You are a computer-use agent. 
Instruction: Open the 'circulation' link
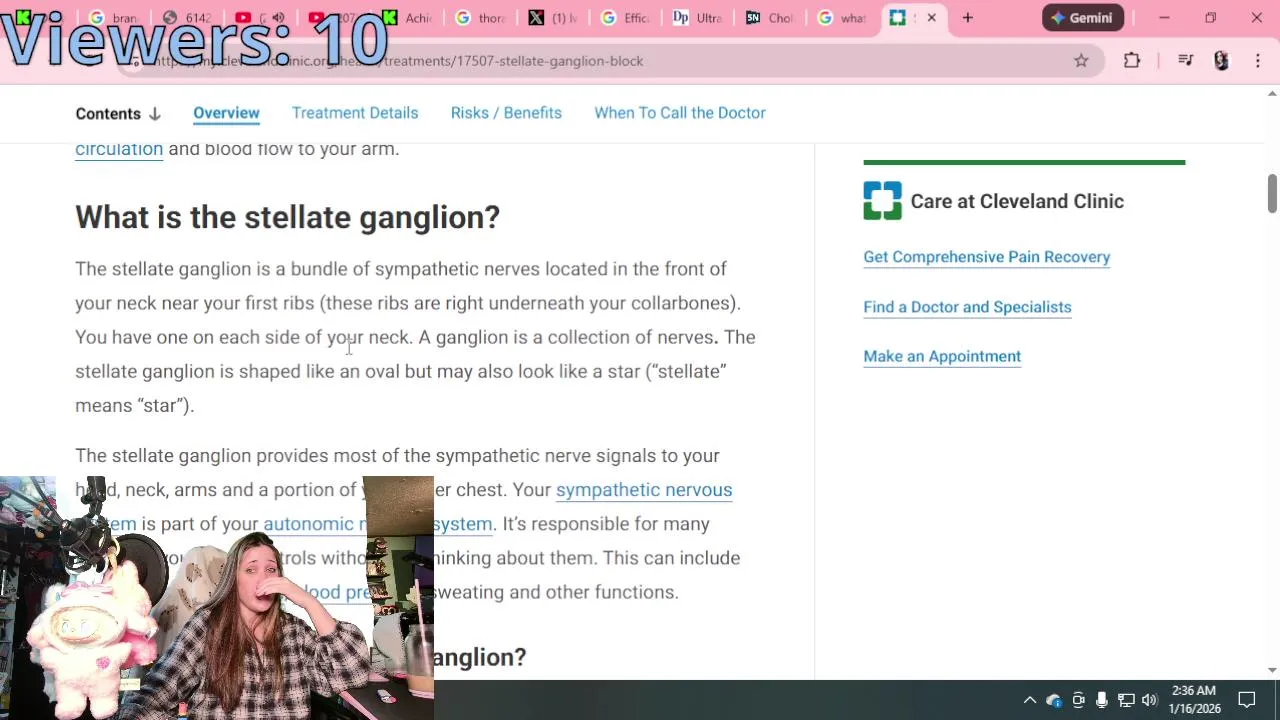pyautogui.click(x=119, y=149)
